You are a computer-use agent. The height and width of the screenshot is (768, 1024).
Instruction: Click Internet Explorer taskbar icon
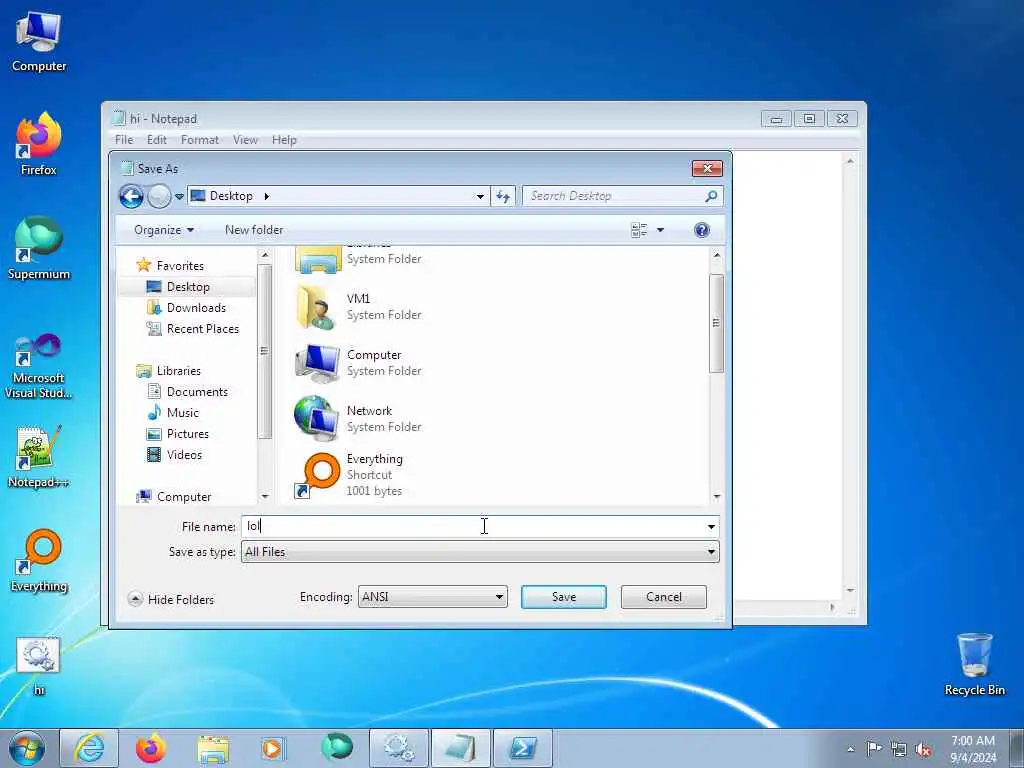click(89, 748)
